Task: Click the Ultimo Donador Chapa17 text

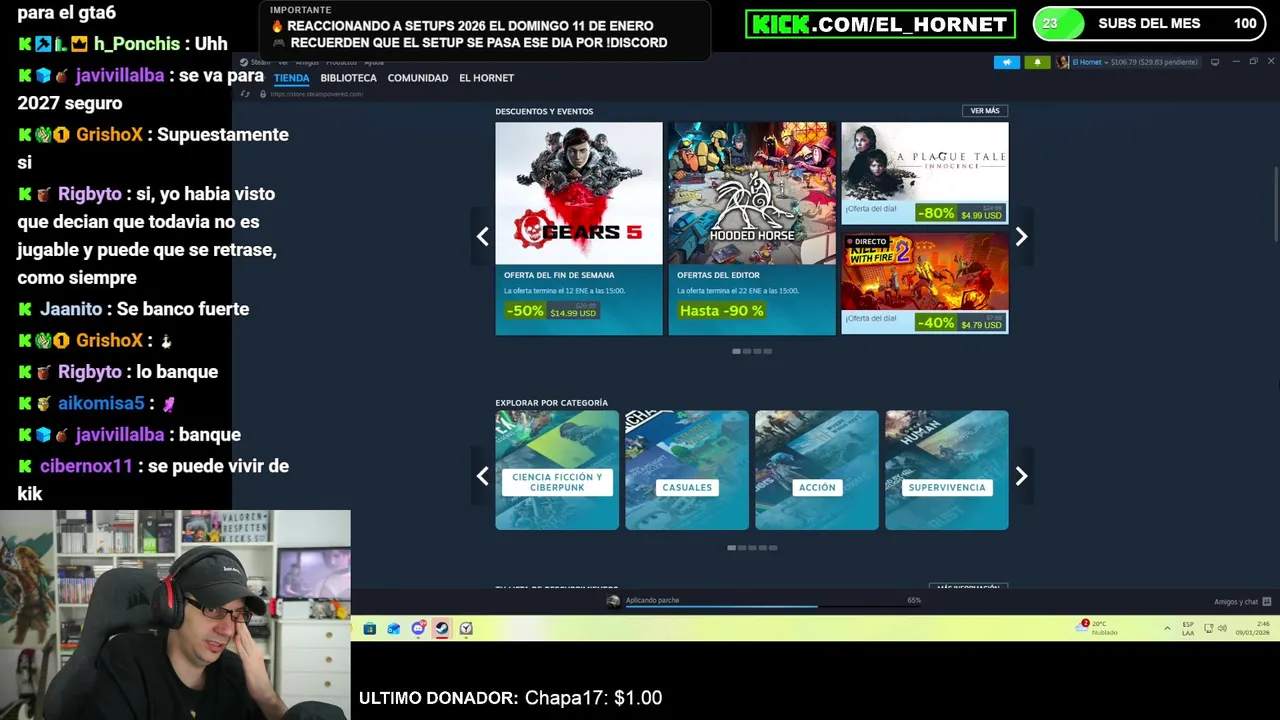Action: [511, 698]
